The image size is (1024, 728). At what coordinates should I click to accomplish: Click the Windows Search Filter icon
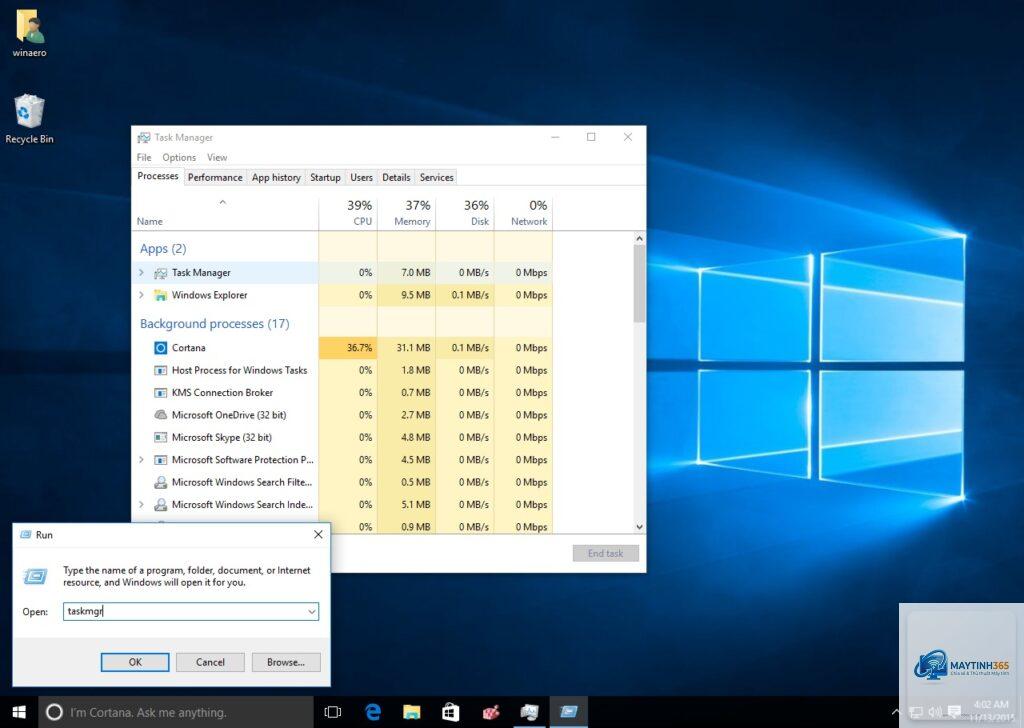coord(160,483)
